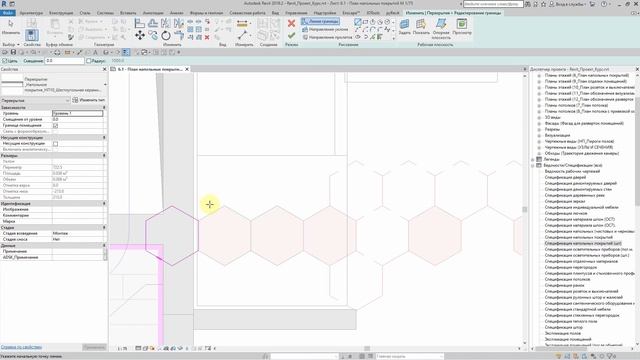Open the type selector dropdown in Properties
Image resolution: width=640 pixels, height=360 pixels.
click(x=105, y=84)
